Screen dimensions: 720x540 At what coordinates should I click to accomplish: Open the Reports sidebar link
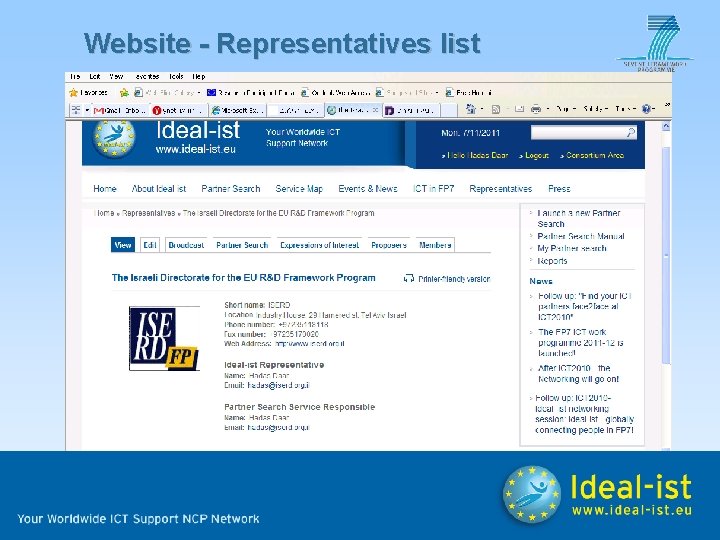click(x=552, y=261)
